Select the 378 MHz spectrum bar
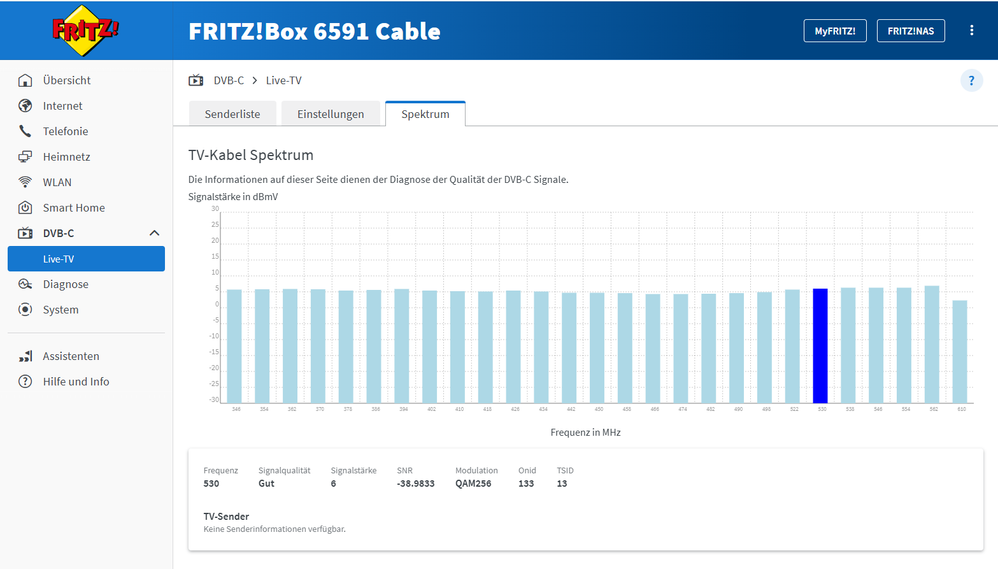 (x=346, y=348)
